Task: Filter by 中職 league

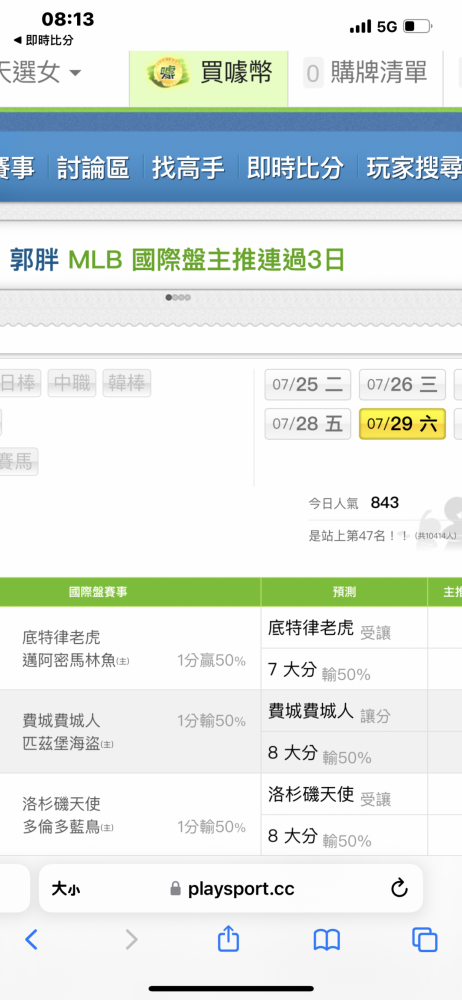Action: [71, 383]
